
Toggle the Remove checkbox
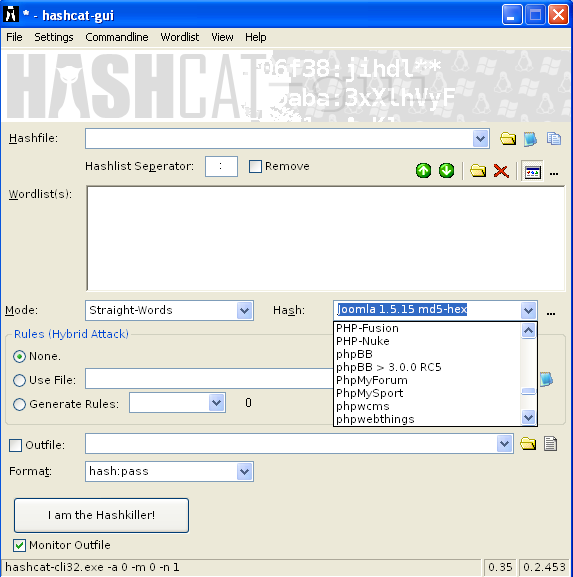click(255, 166)
